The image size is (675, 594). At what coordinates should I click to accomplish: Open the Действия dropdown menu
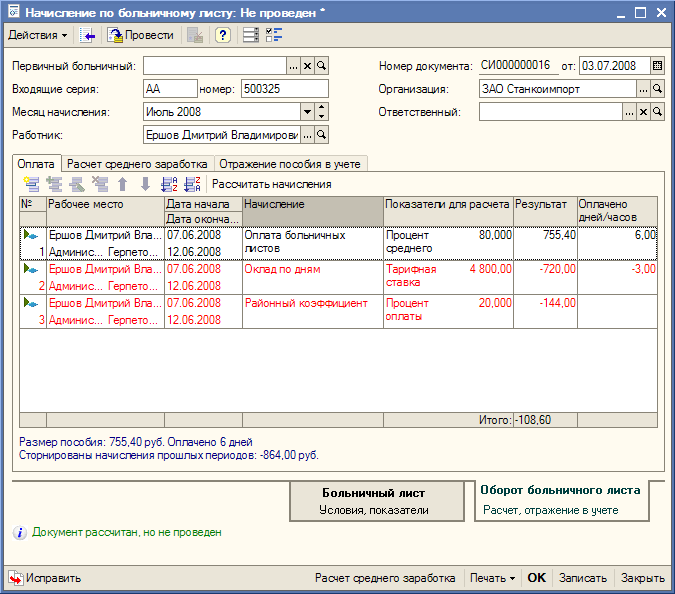[x=38, y=35]
